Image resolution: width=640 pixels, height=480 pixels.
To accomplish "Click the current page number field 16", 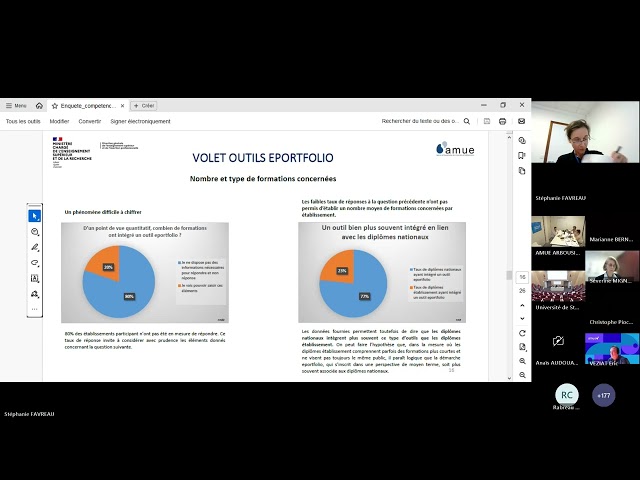I will tap(522, 277).
